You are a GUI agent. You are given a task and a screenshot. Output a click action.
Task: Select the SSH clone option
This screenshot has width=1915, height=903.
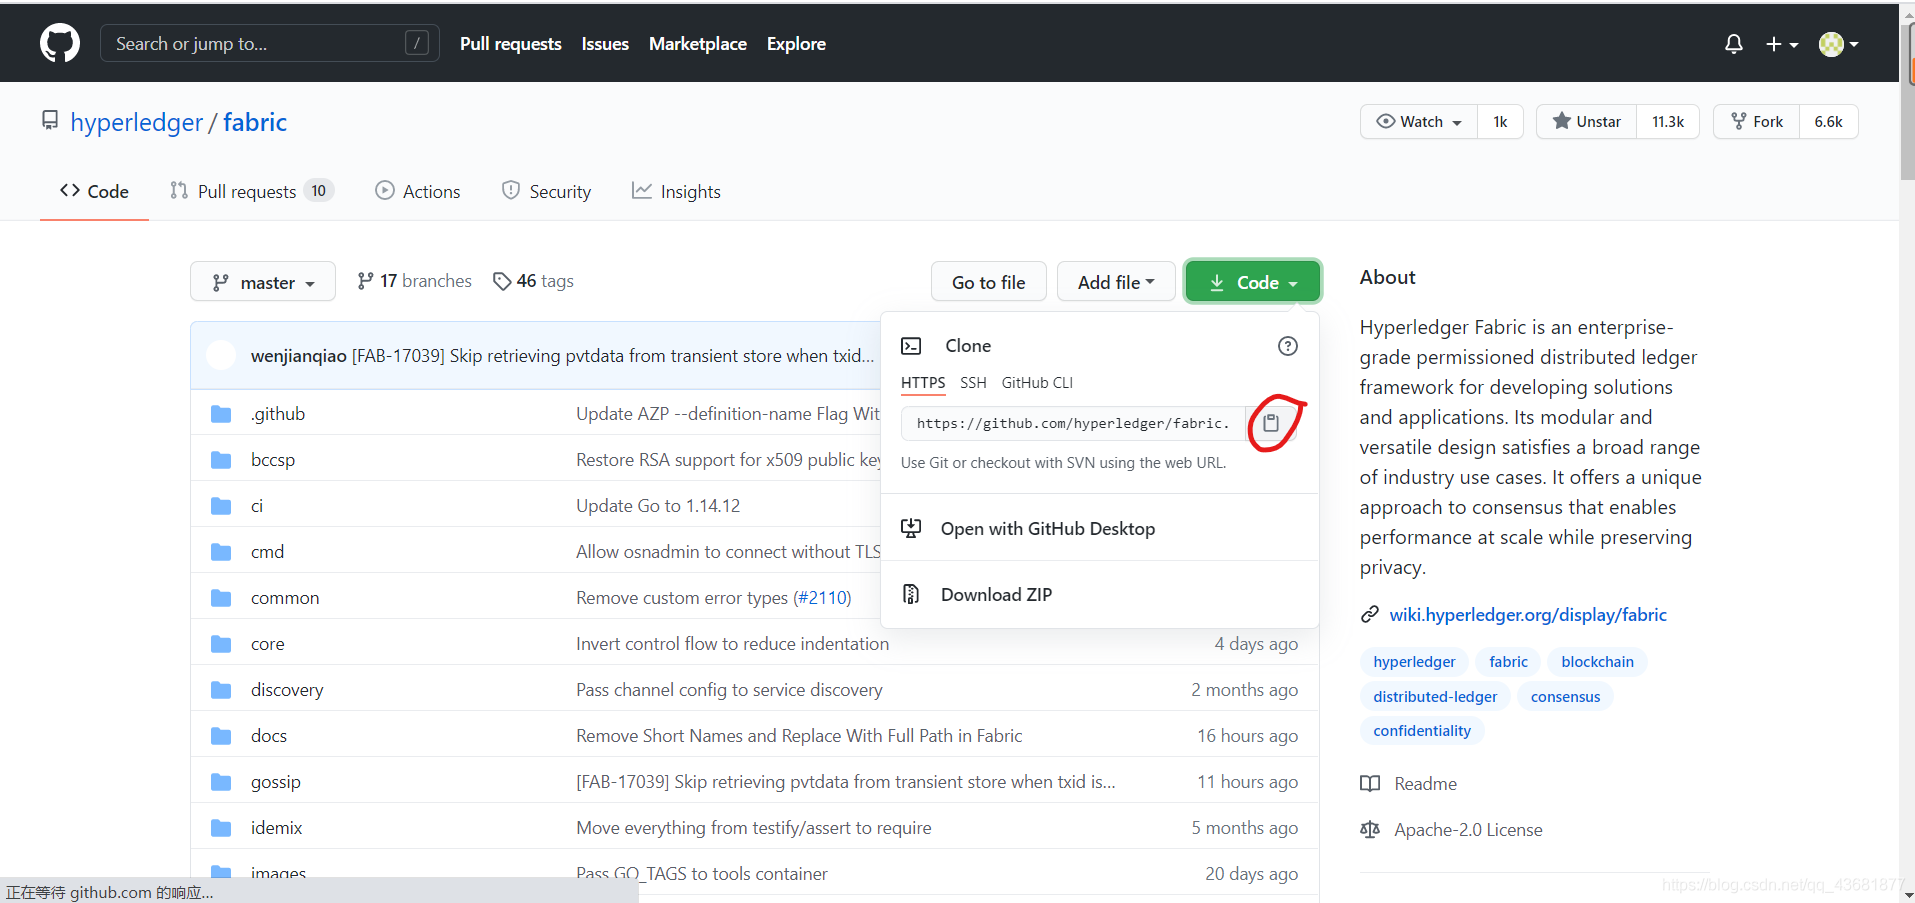[x=973, y=383]
